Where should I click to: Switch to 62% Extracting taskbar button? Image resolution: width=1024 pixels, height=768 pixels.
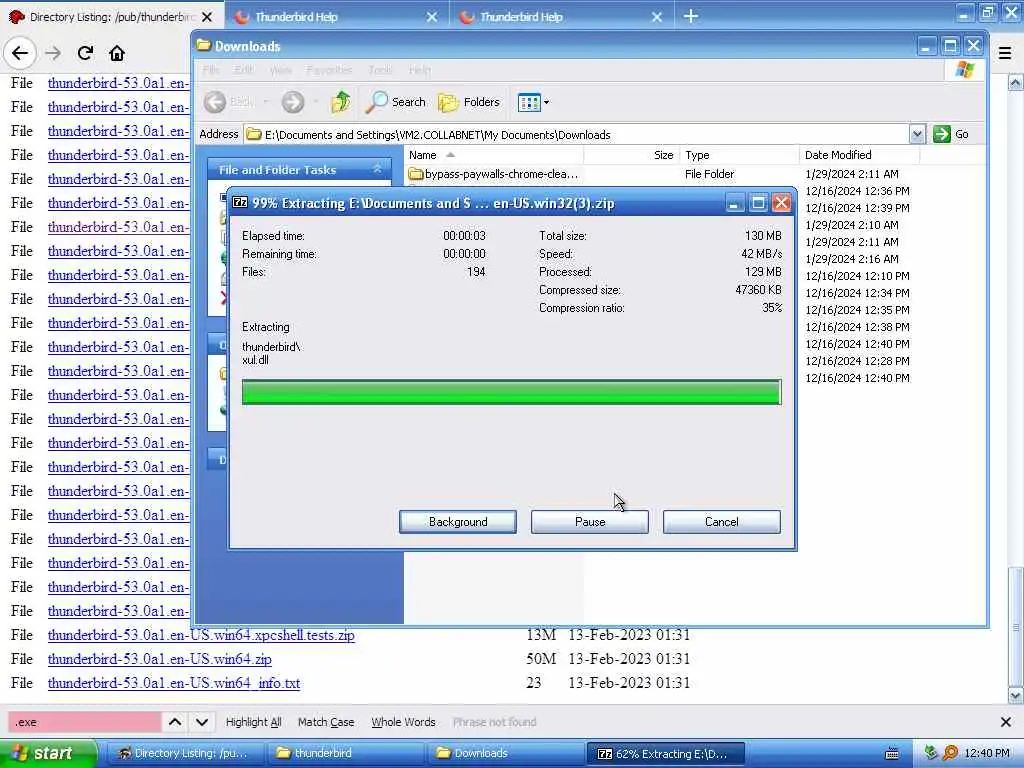pyautogui.click(x=665, y=753)
